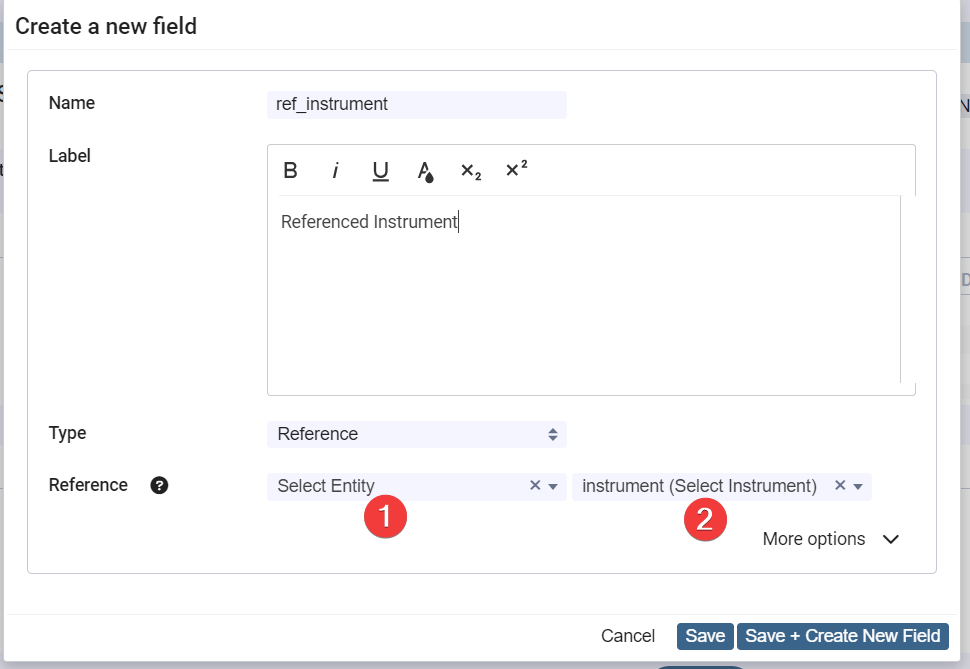Clear the instrument reference selection with its X
Image resolution: width=970 pixels, height=669 pixels.
click(840, 486)
